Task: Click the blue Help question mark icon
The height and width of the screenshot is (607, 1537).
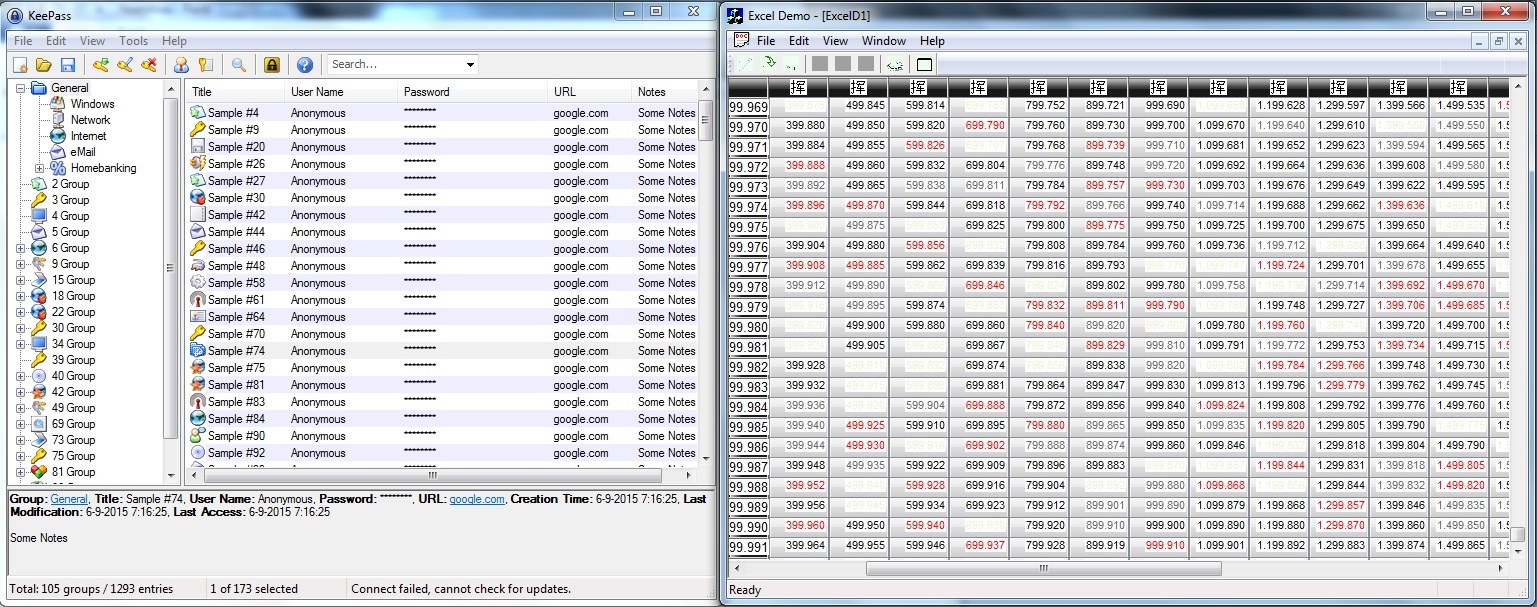Action: point(305,65)
